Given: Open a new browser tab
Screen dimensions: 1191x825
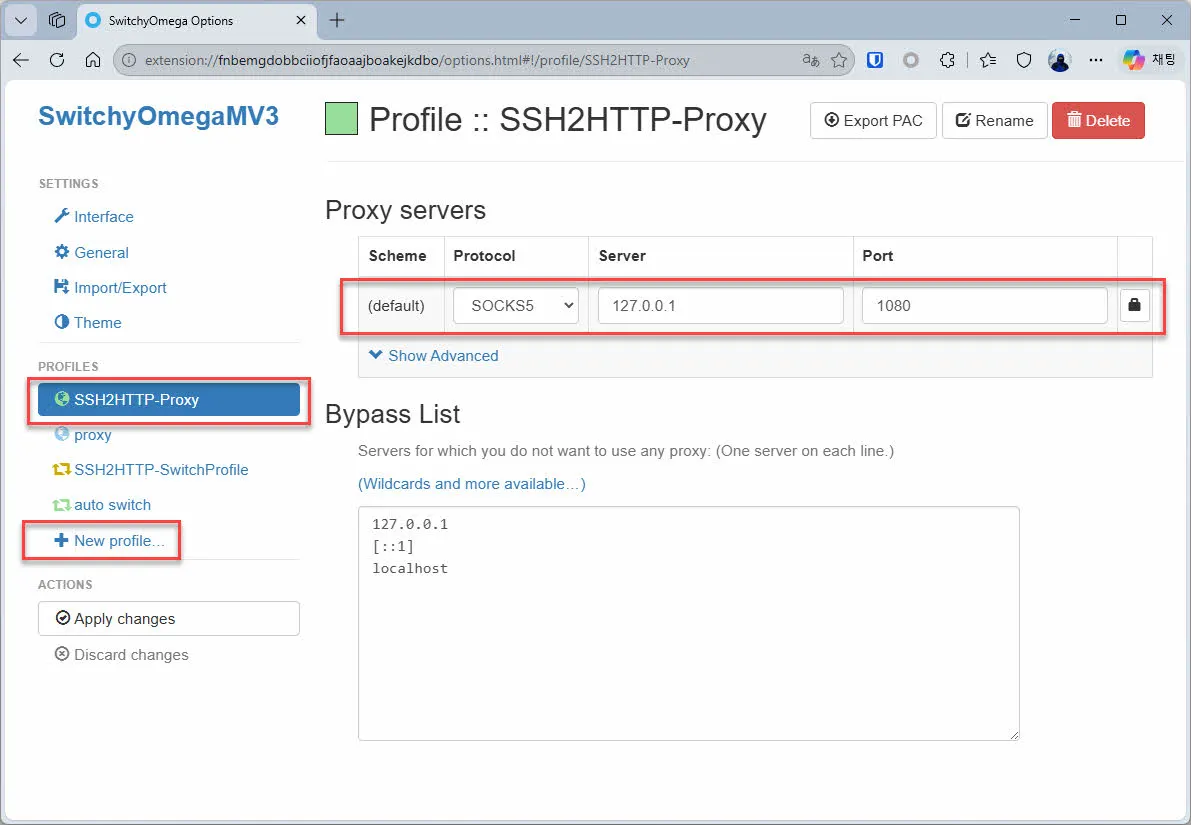Looking at the screenshot, I should [x=337, y=21].
